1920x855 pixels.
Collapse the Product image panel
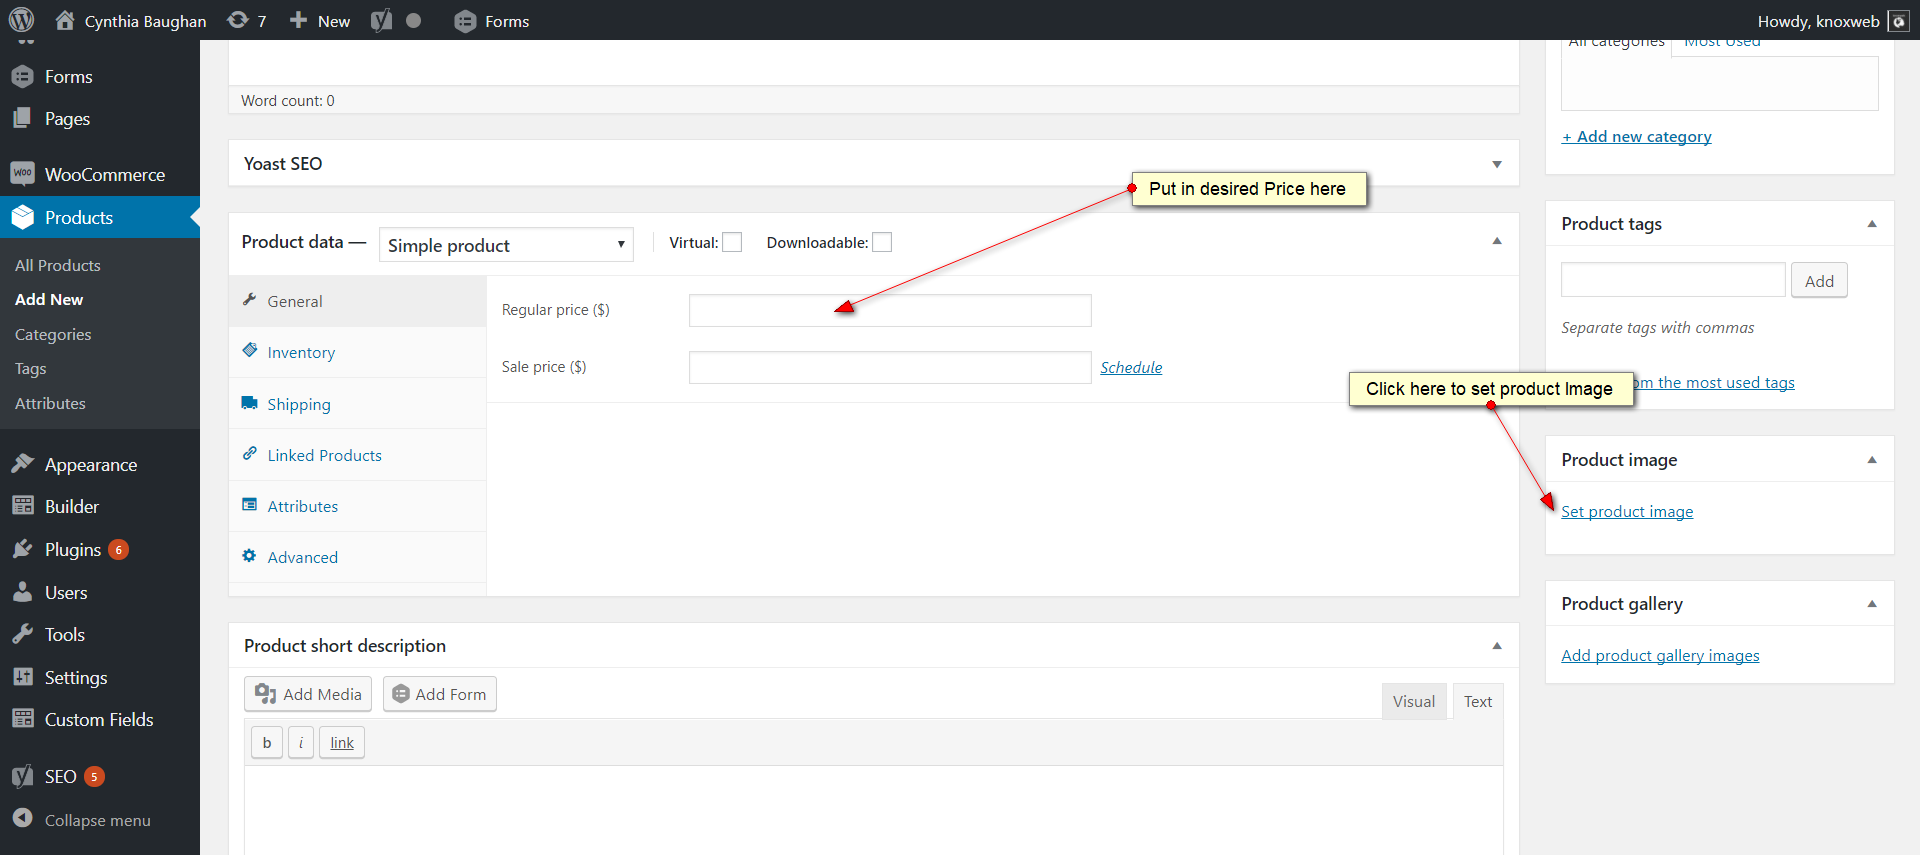point(1872,460)
